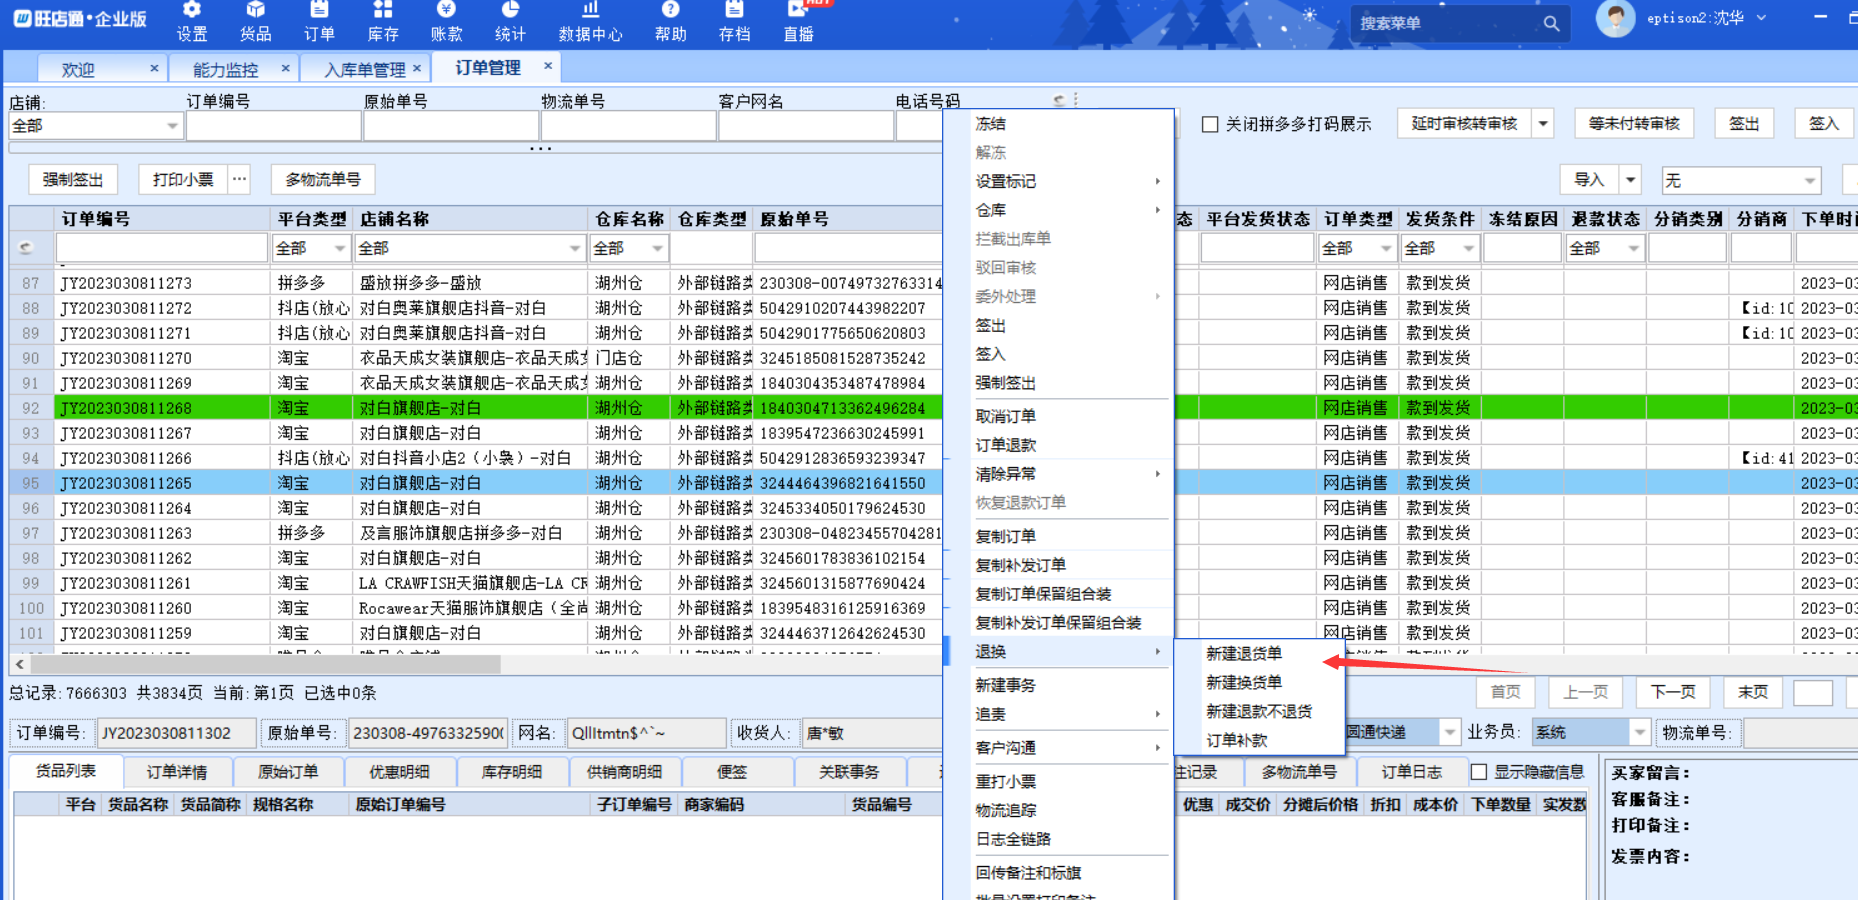This screenshot has height=900, width=1858.
Task: Click the 强制签出 button
Action: (73, 180)
